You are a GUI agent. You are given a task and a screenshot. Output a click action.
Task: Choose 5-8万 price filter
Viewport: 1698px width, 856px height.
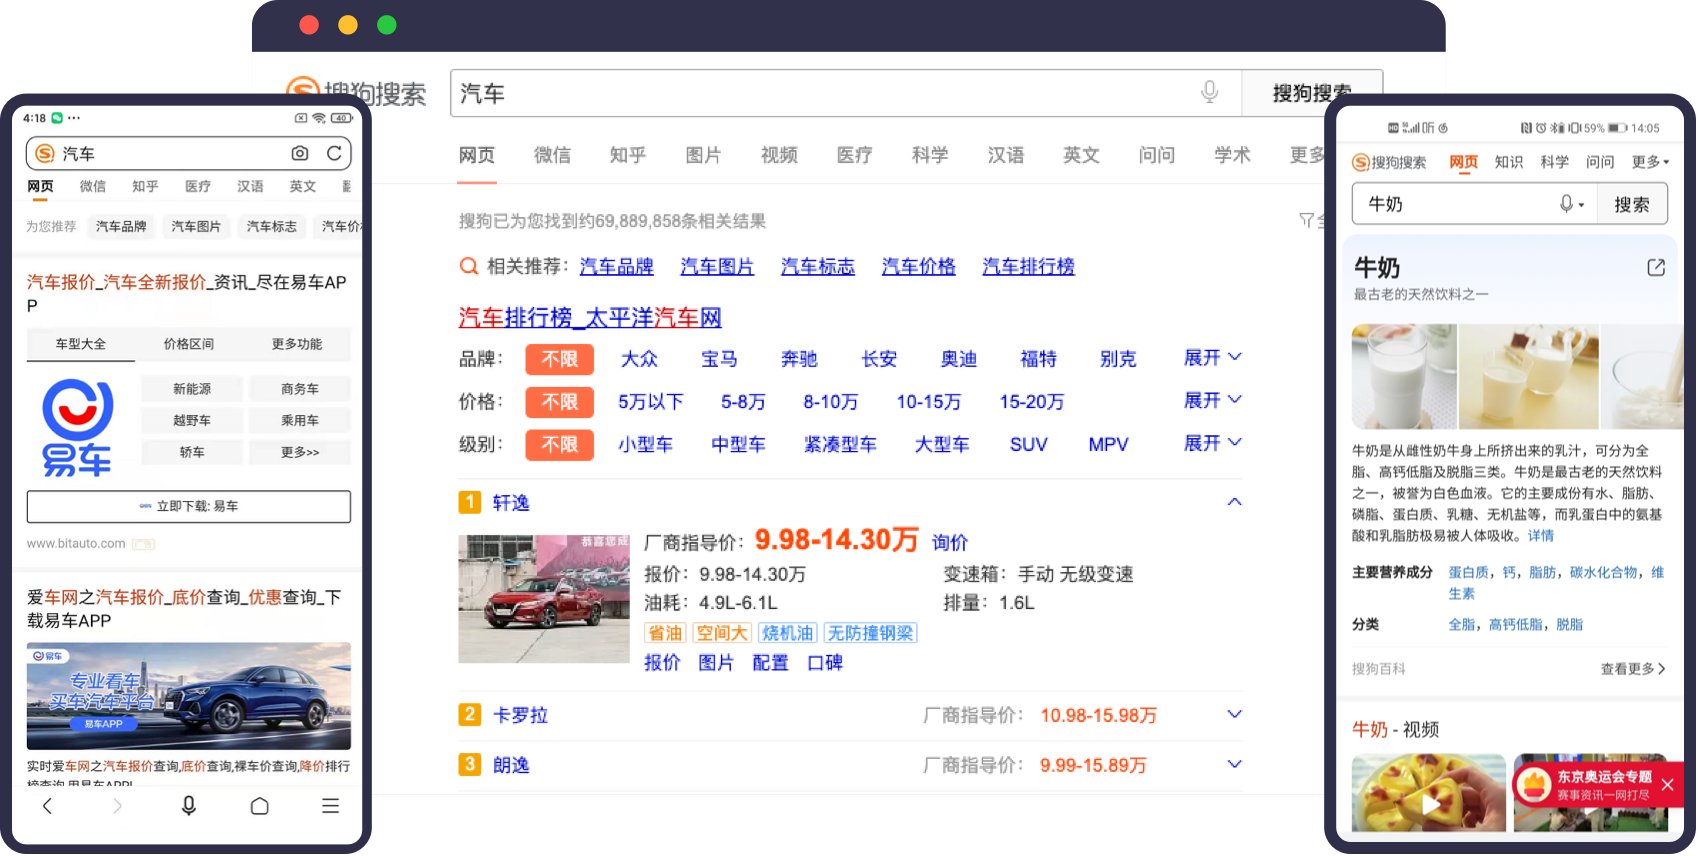(x=743, y=402)
